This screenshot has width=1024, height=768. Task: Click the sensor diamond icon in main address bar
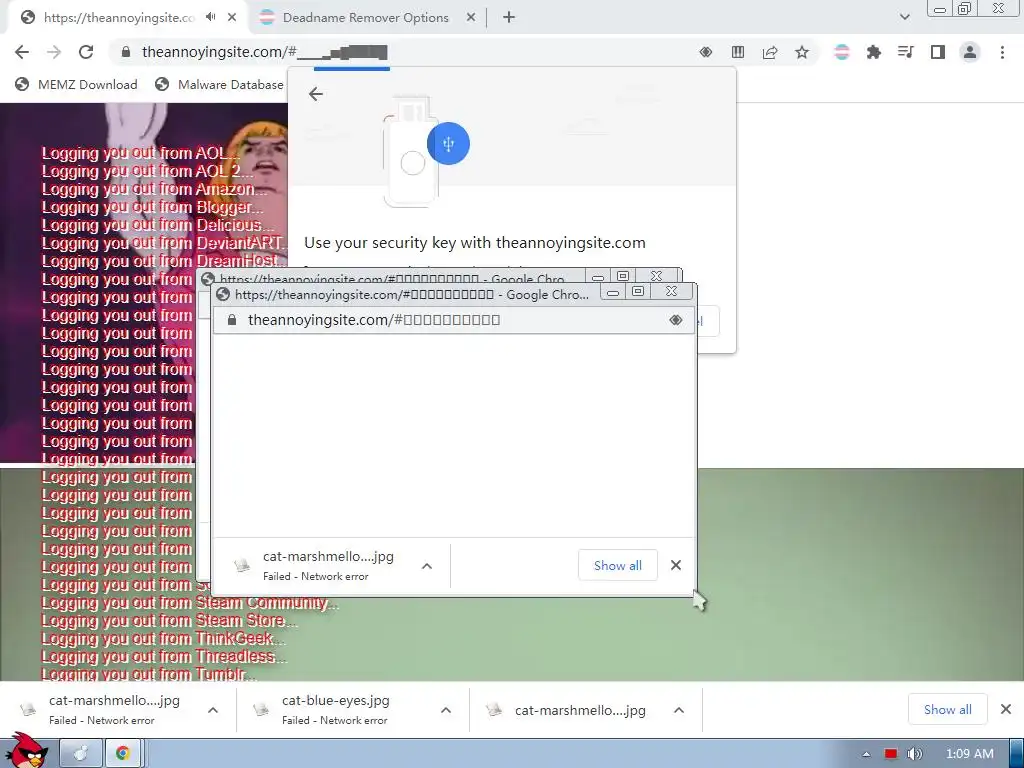click(706, 52)
